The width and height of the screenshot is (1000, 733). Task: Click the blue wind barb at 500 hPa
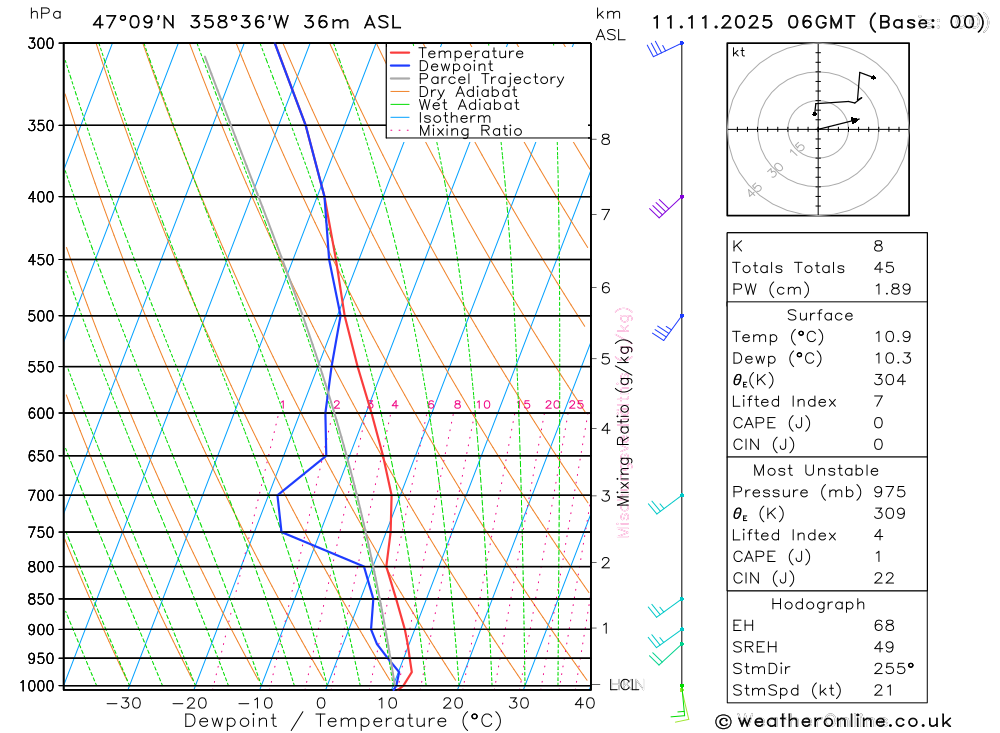(668, 327)
